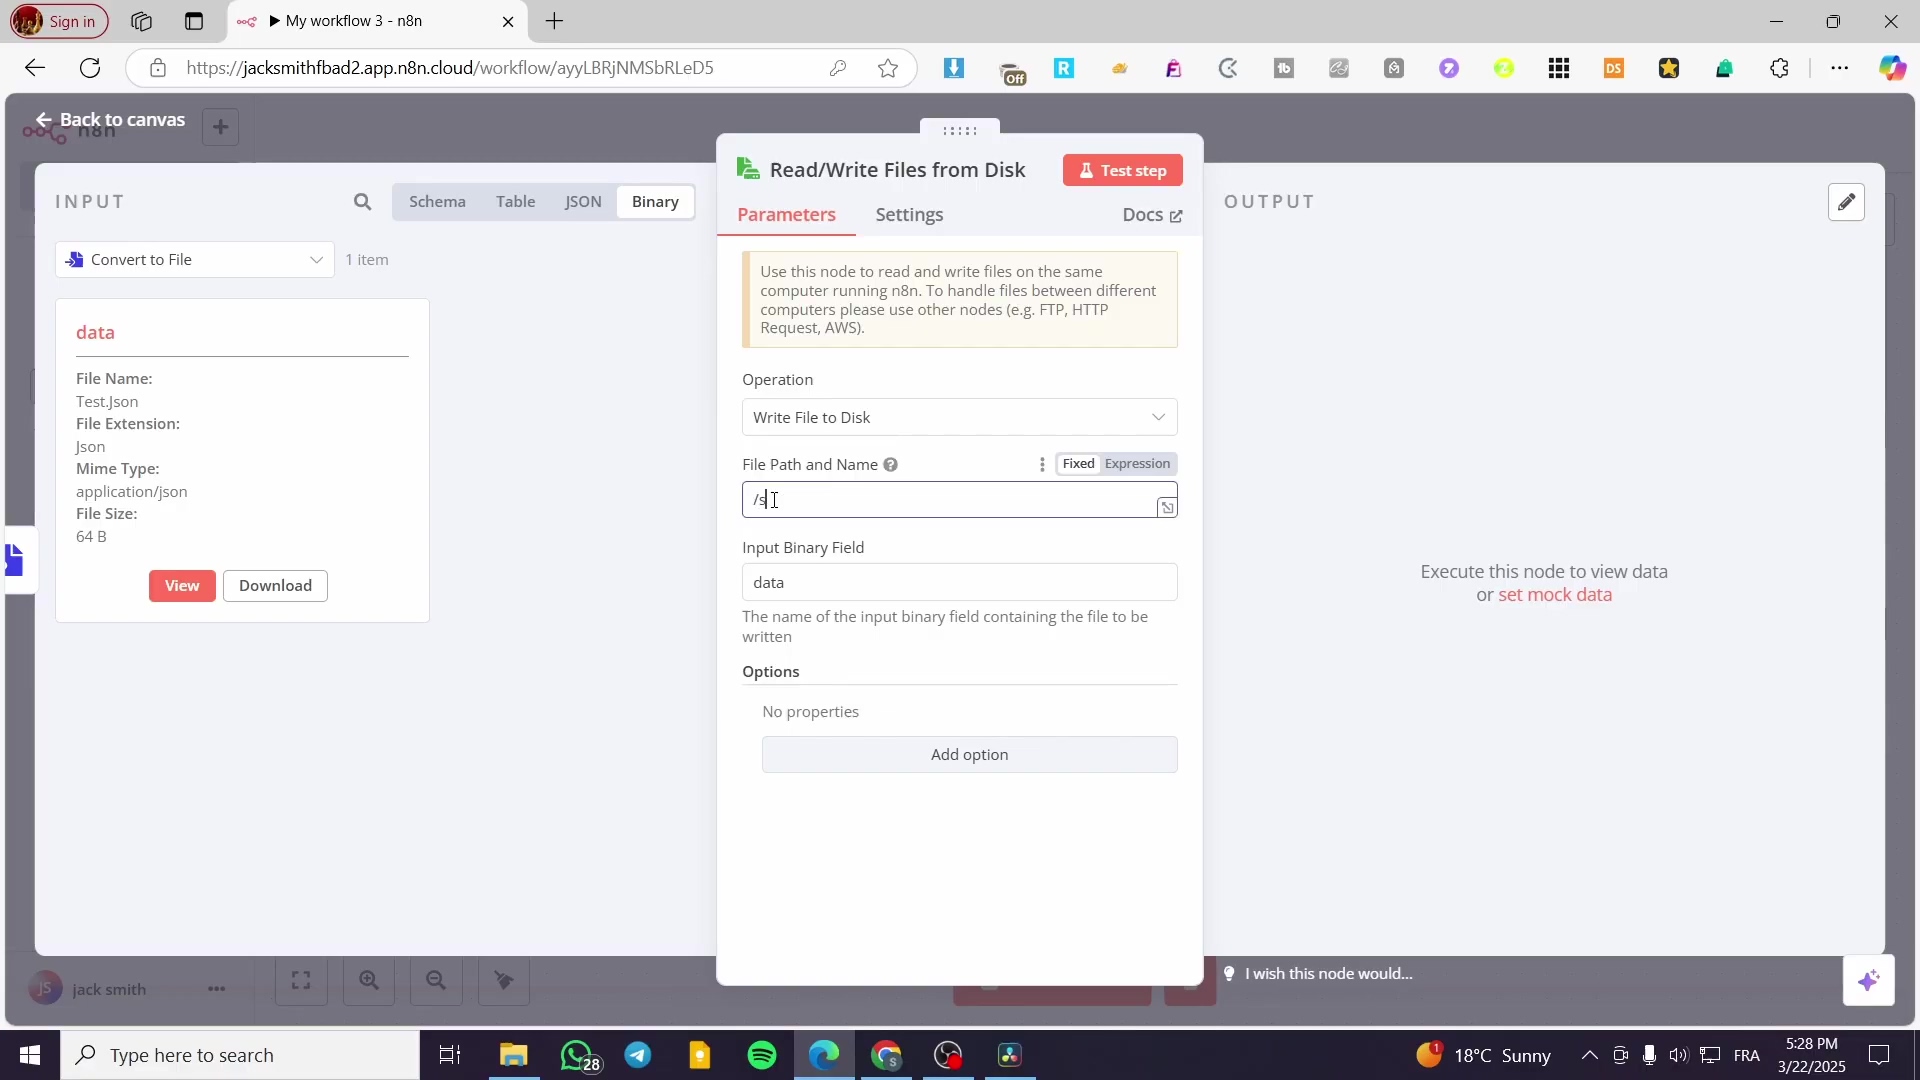Click Add option dropdown button
The height and width of the screenshot is (1080, 1920).
969,755
